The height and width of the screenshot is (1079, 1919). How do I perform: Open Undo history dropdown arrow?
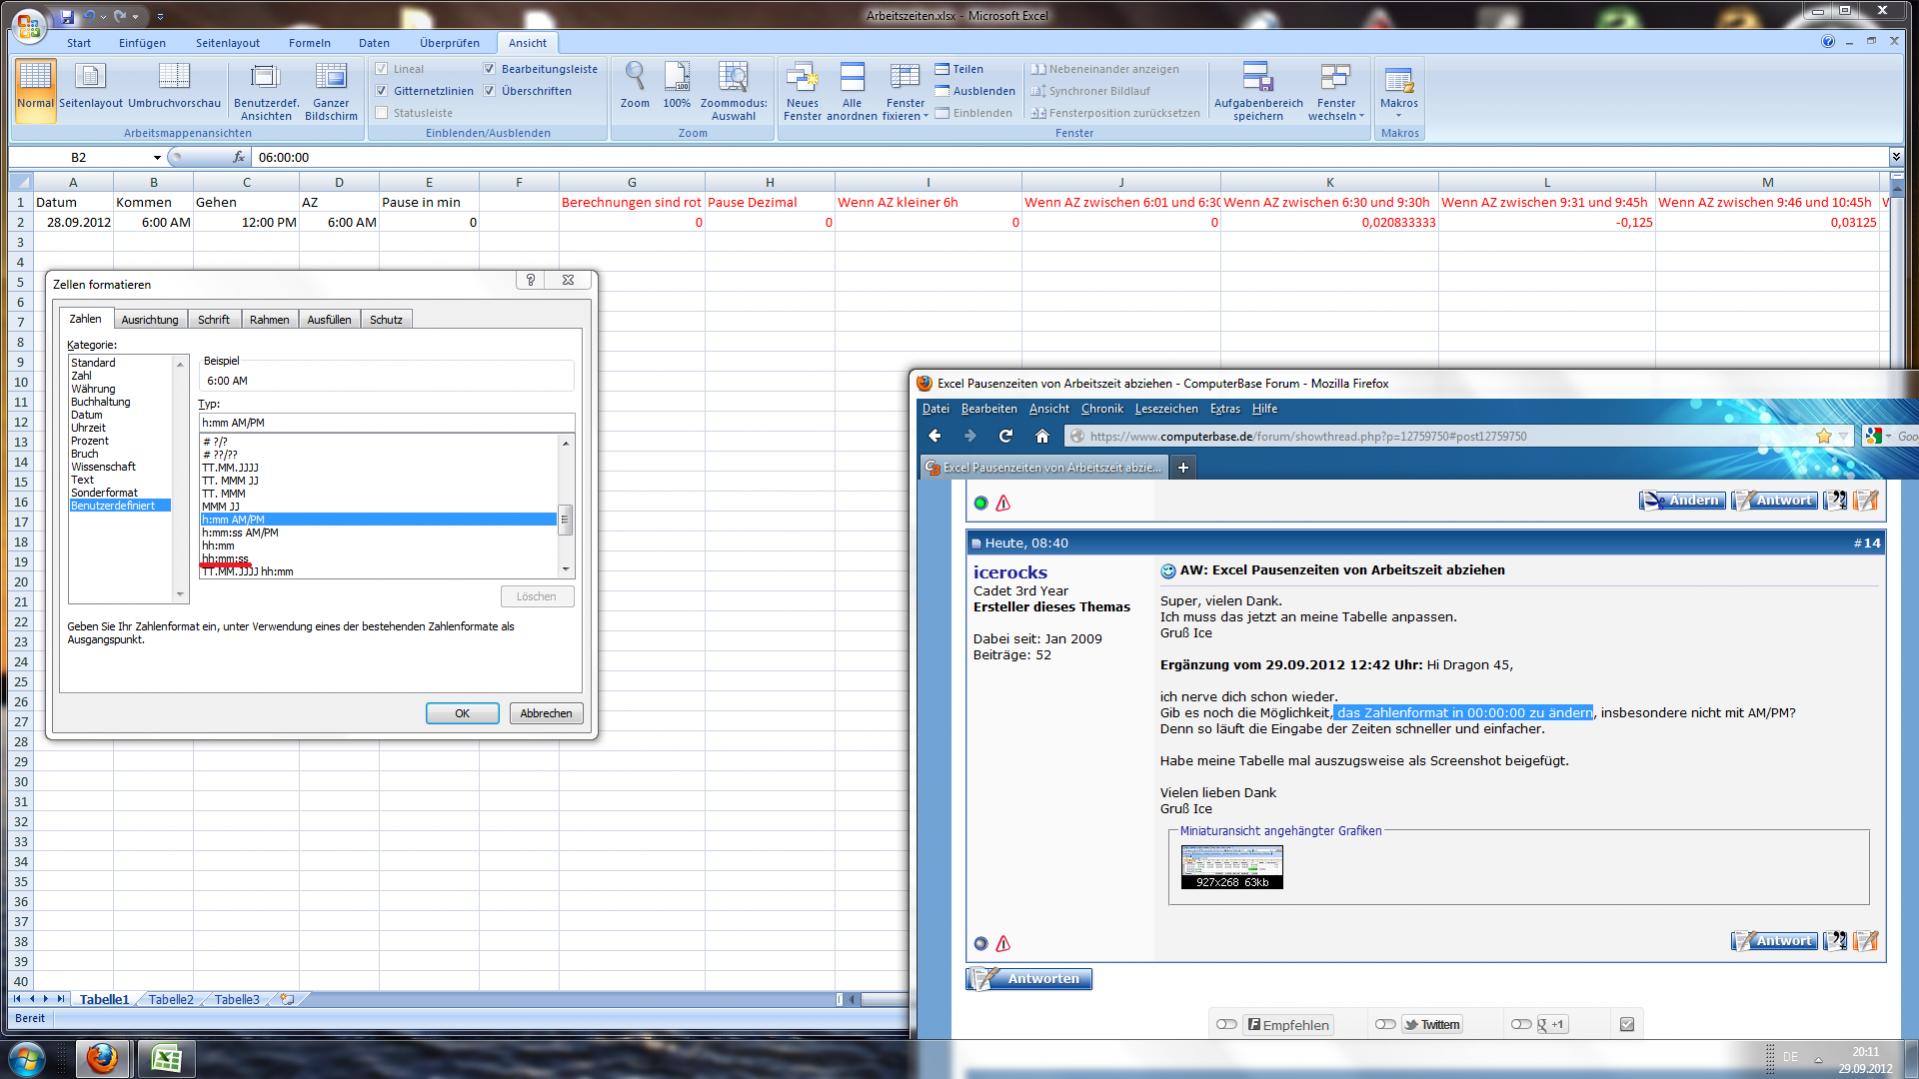(x=103, y=16)
